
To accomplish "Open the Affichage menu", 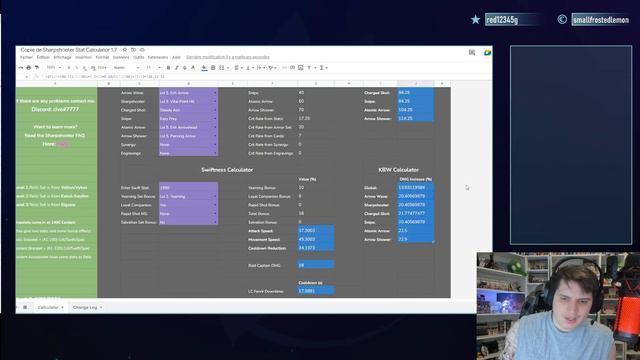I will click(62, 58).
